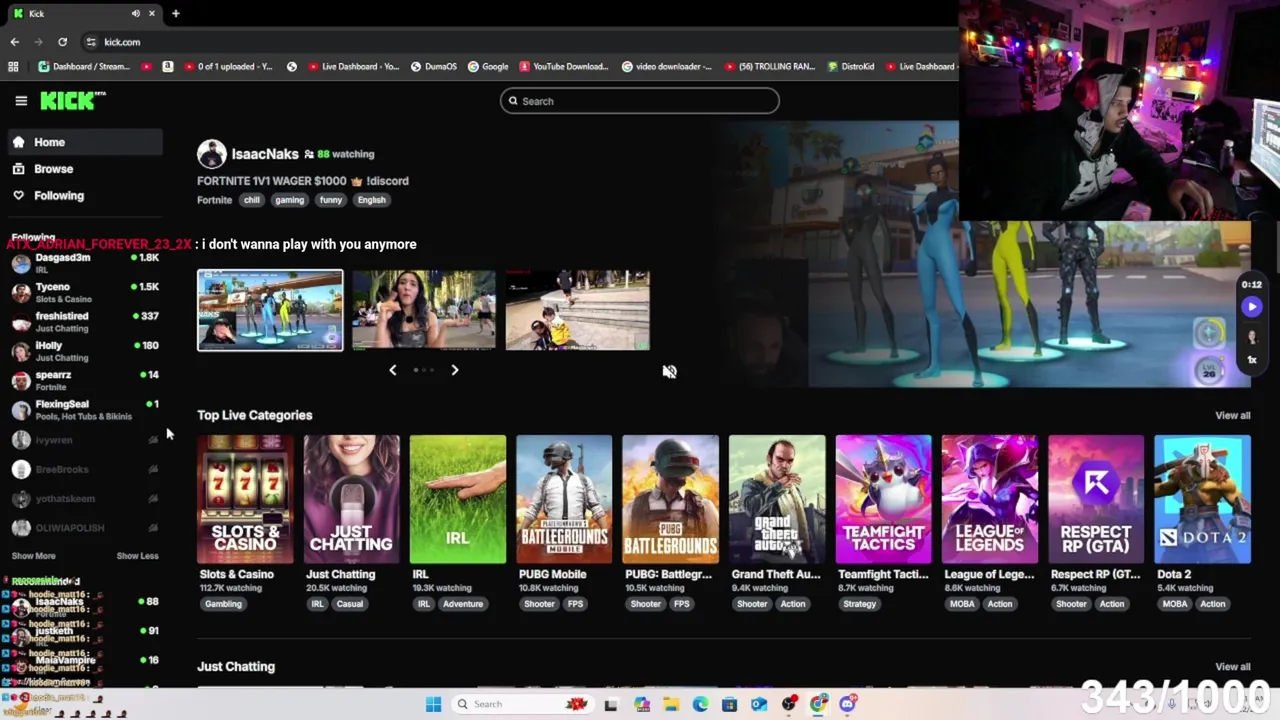This screenshot has height=720, width=1280.
Task: Open Dasgasd3m channel in Following list
Action: click(85, 263)
